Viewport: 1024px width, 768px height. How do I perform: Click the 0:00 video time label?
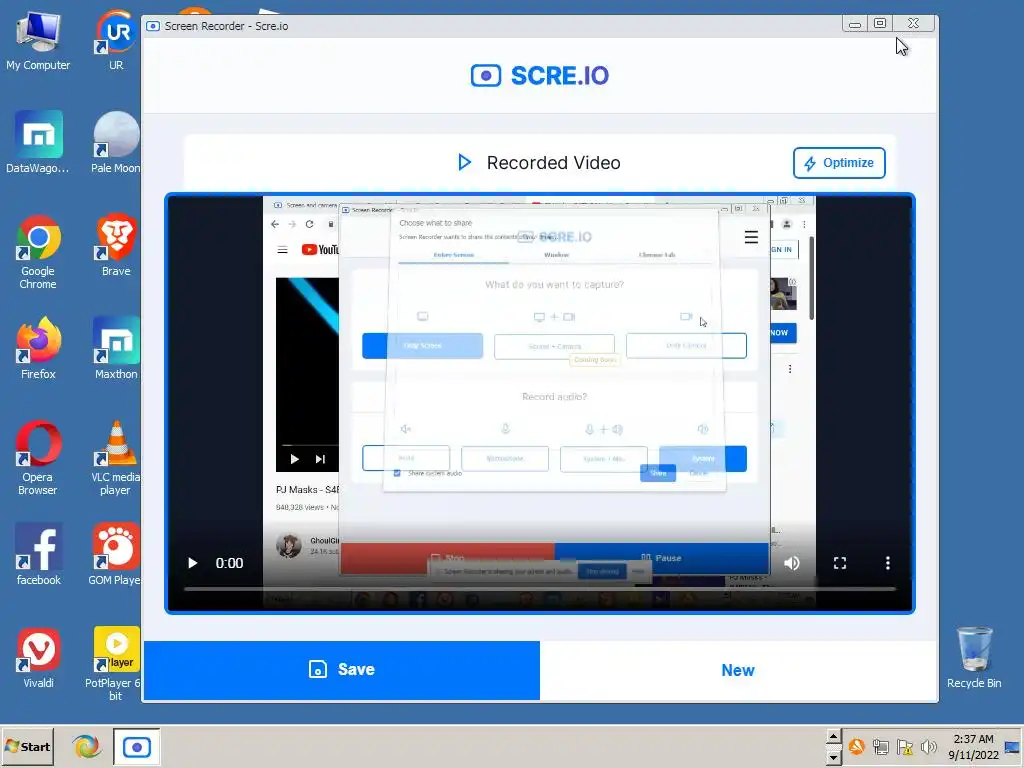click(x=229, y=563)
